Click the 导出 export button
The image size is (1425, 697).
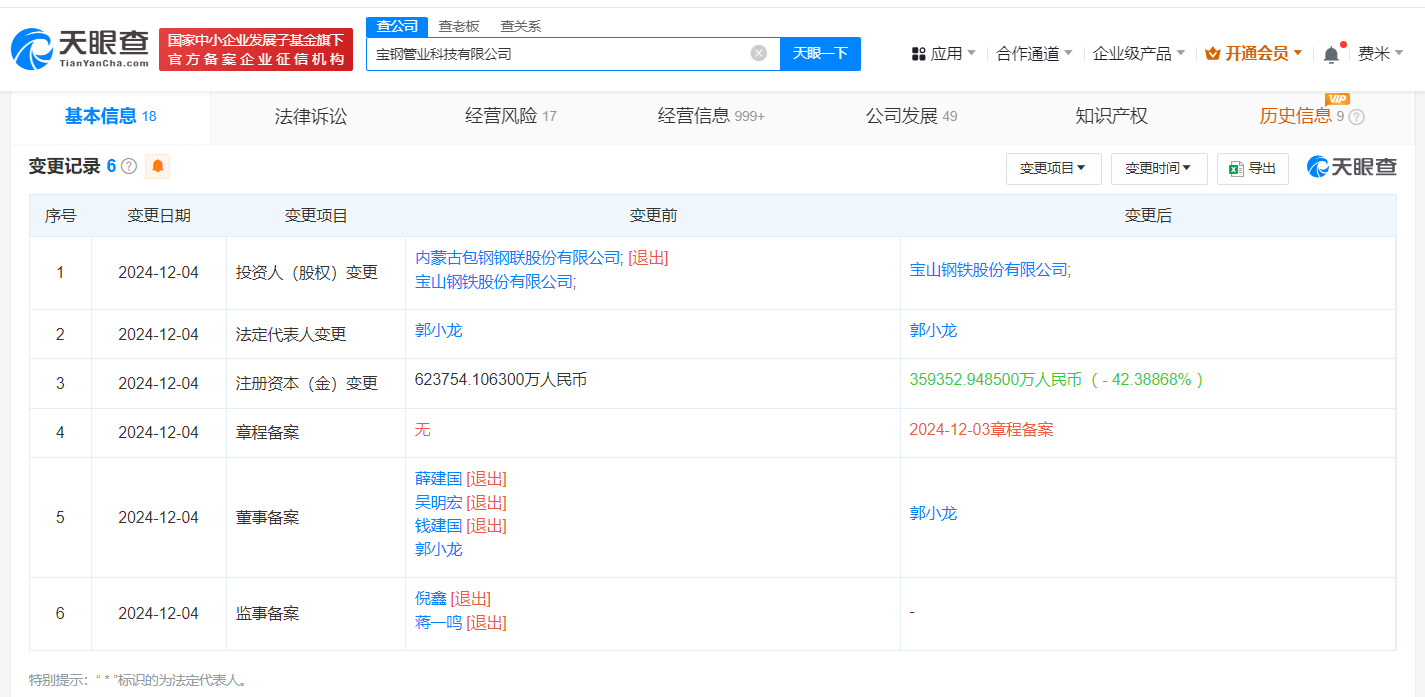tap(1253, 169)
